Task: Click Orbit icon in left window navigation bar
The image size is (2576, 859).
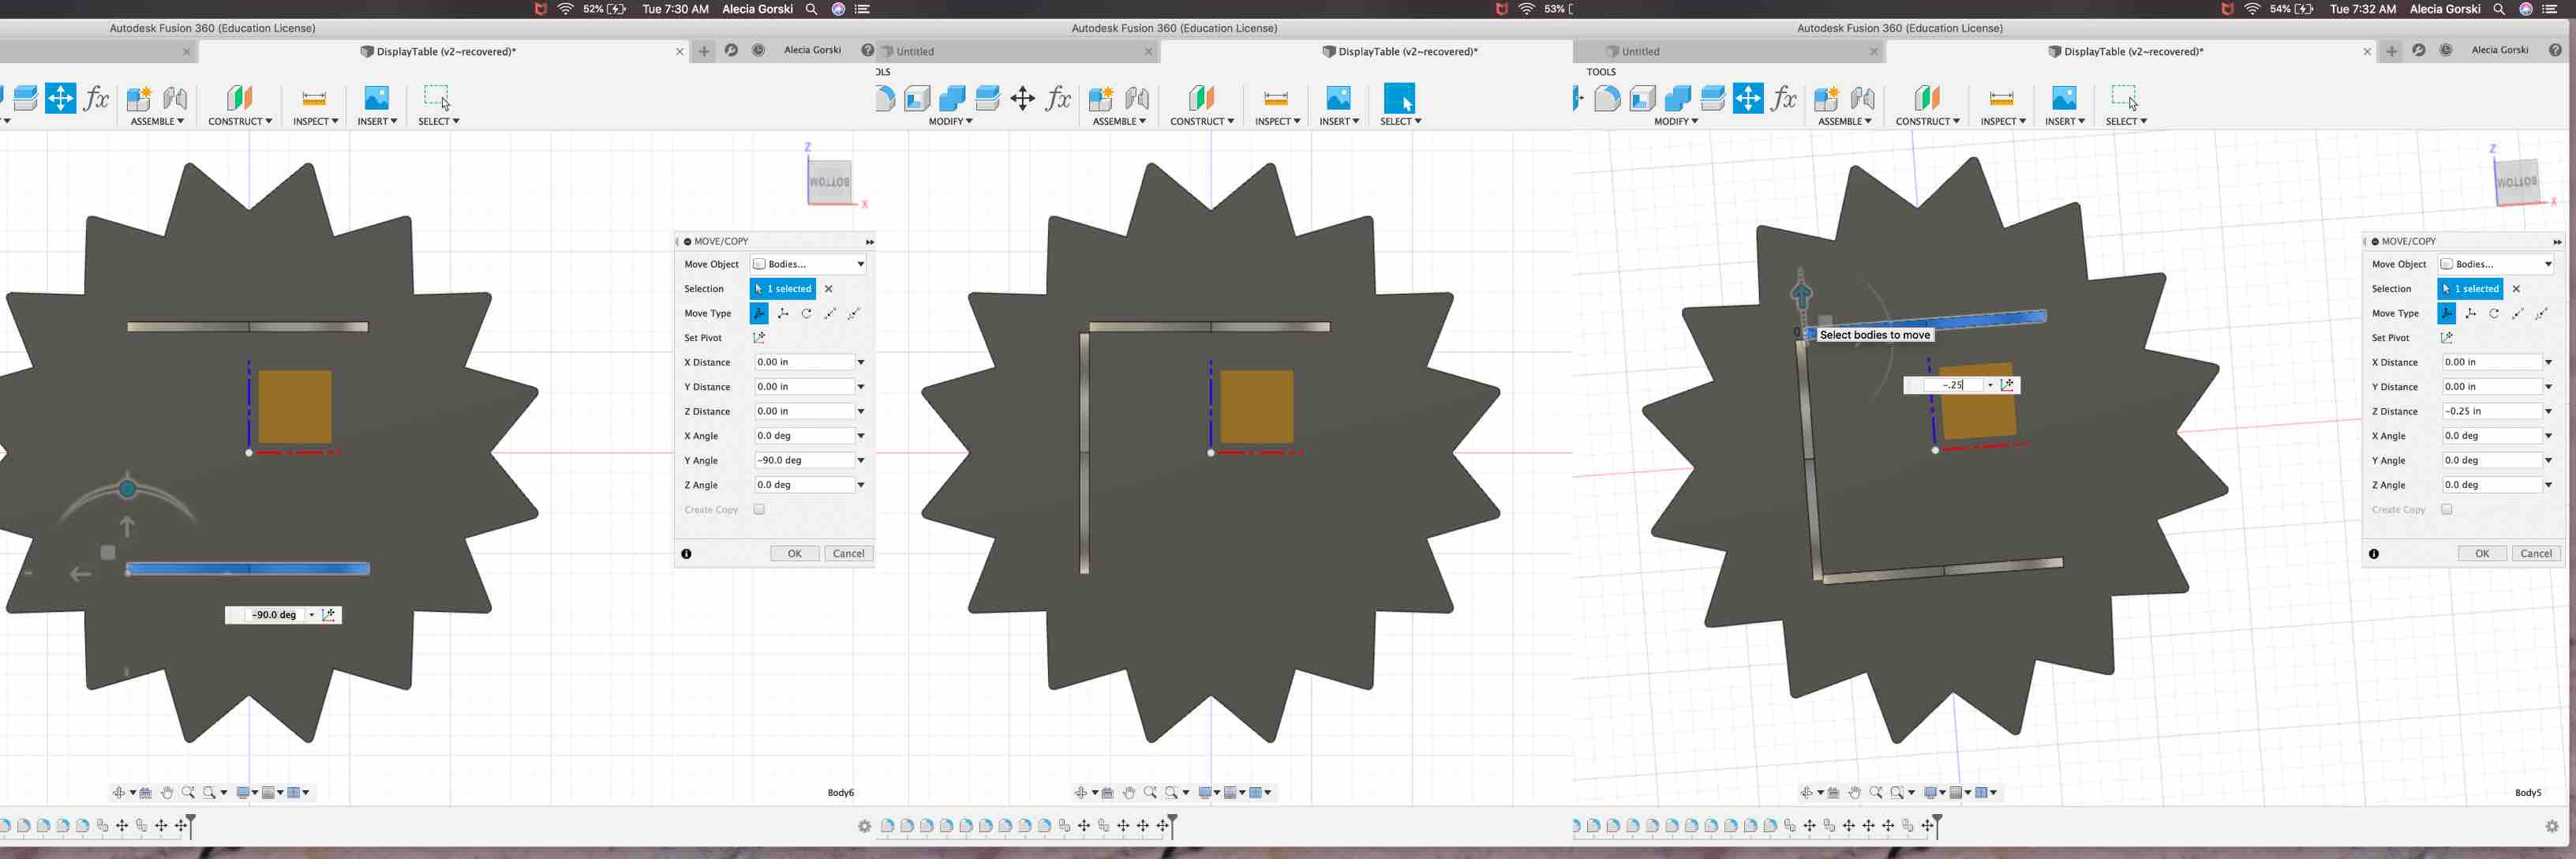Action: click(119, 792)
